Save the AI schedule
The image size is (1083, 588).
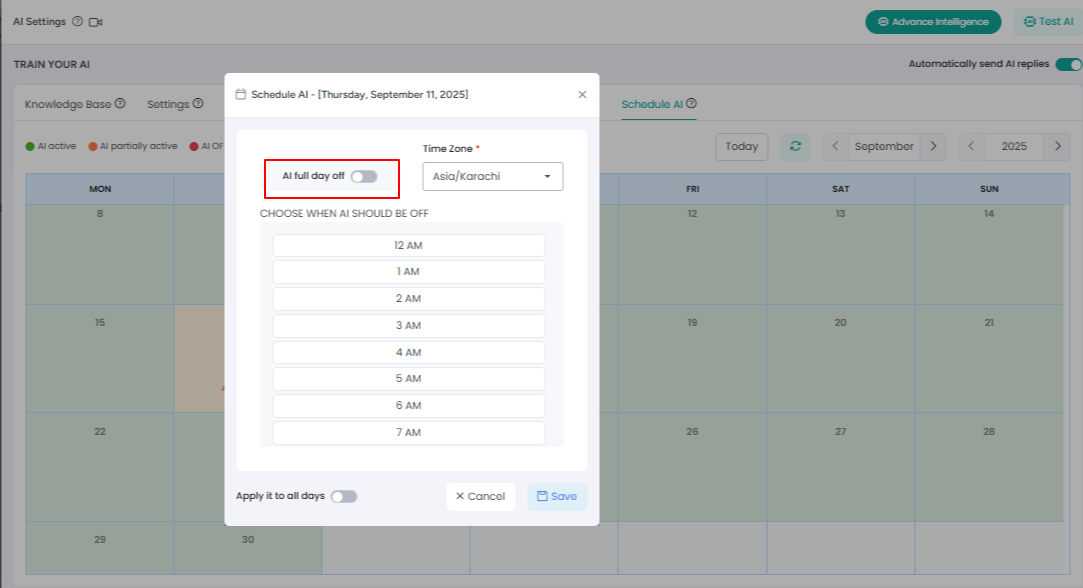pos(557,497)
